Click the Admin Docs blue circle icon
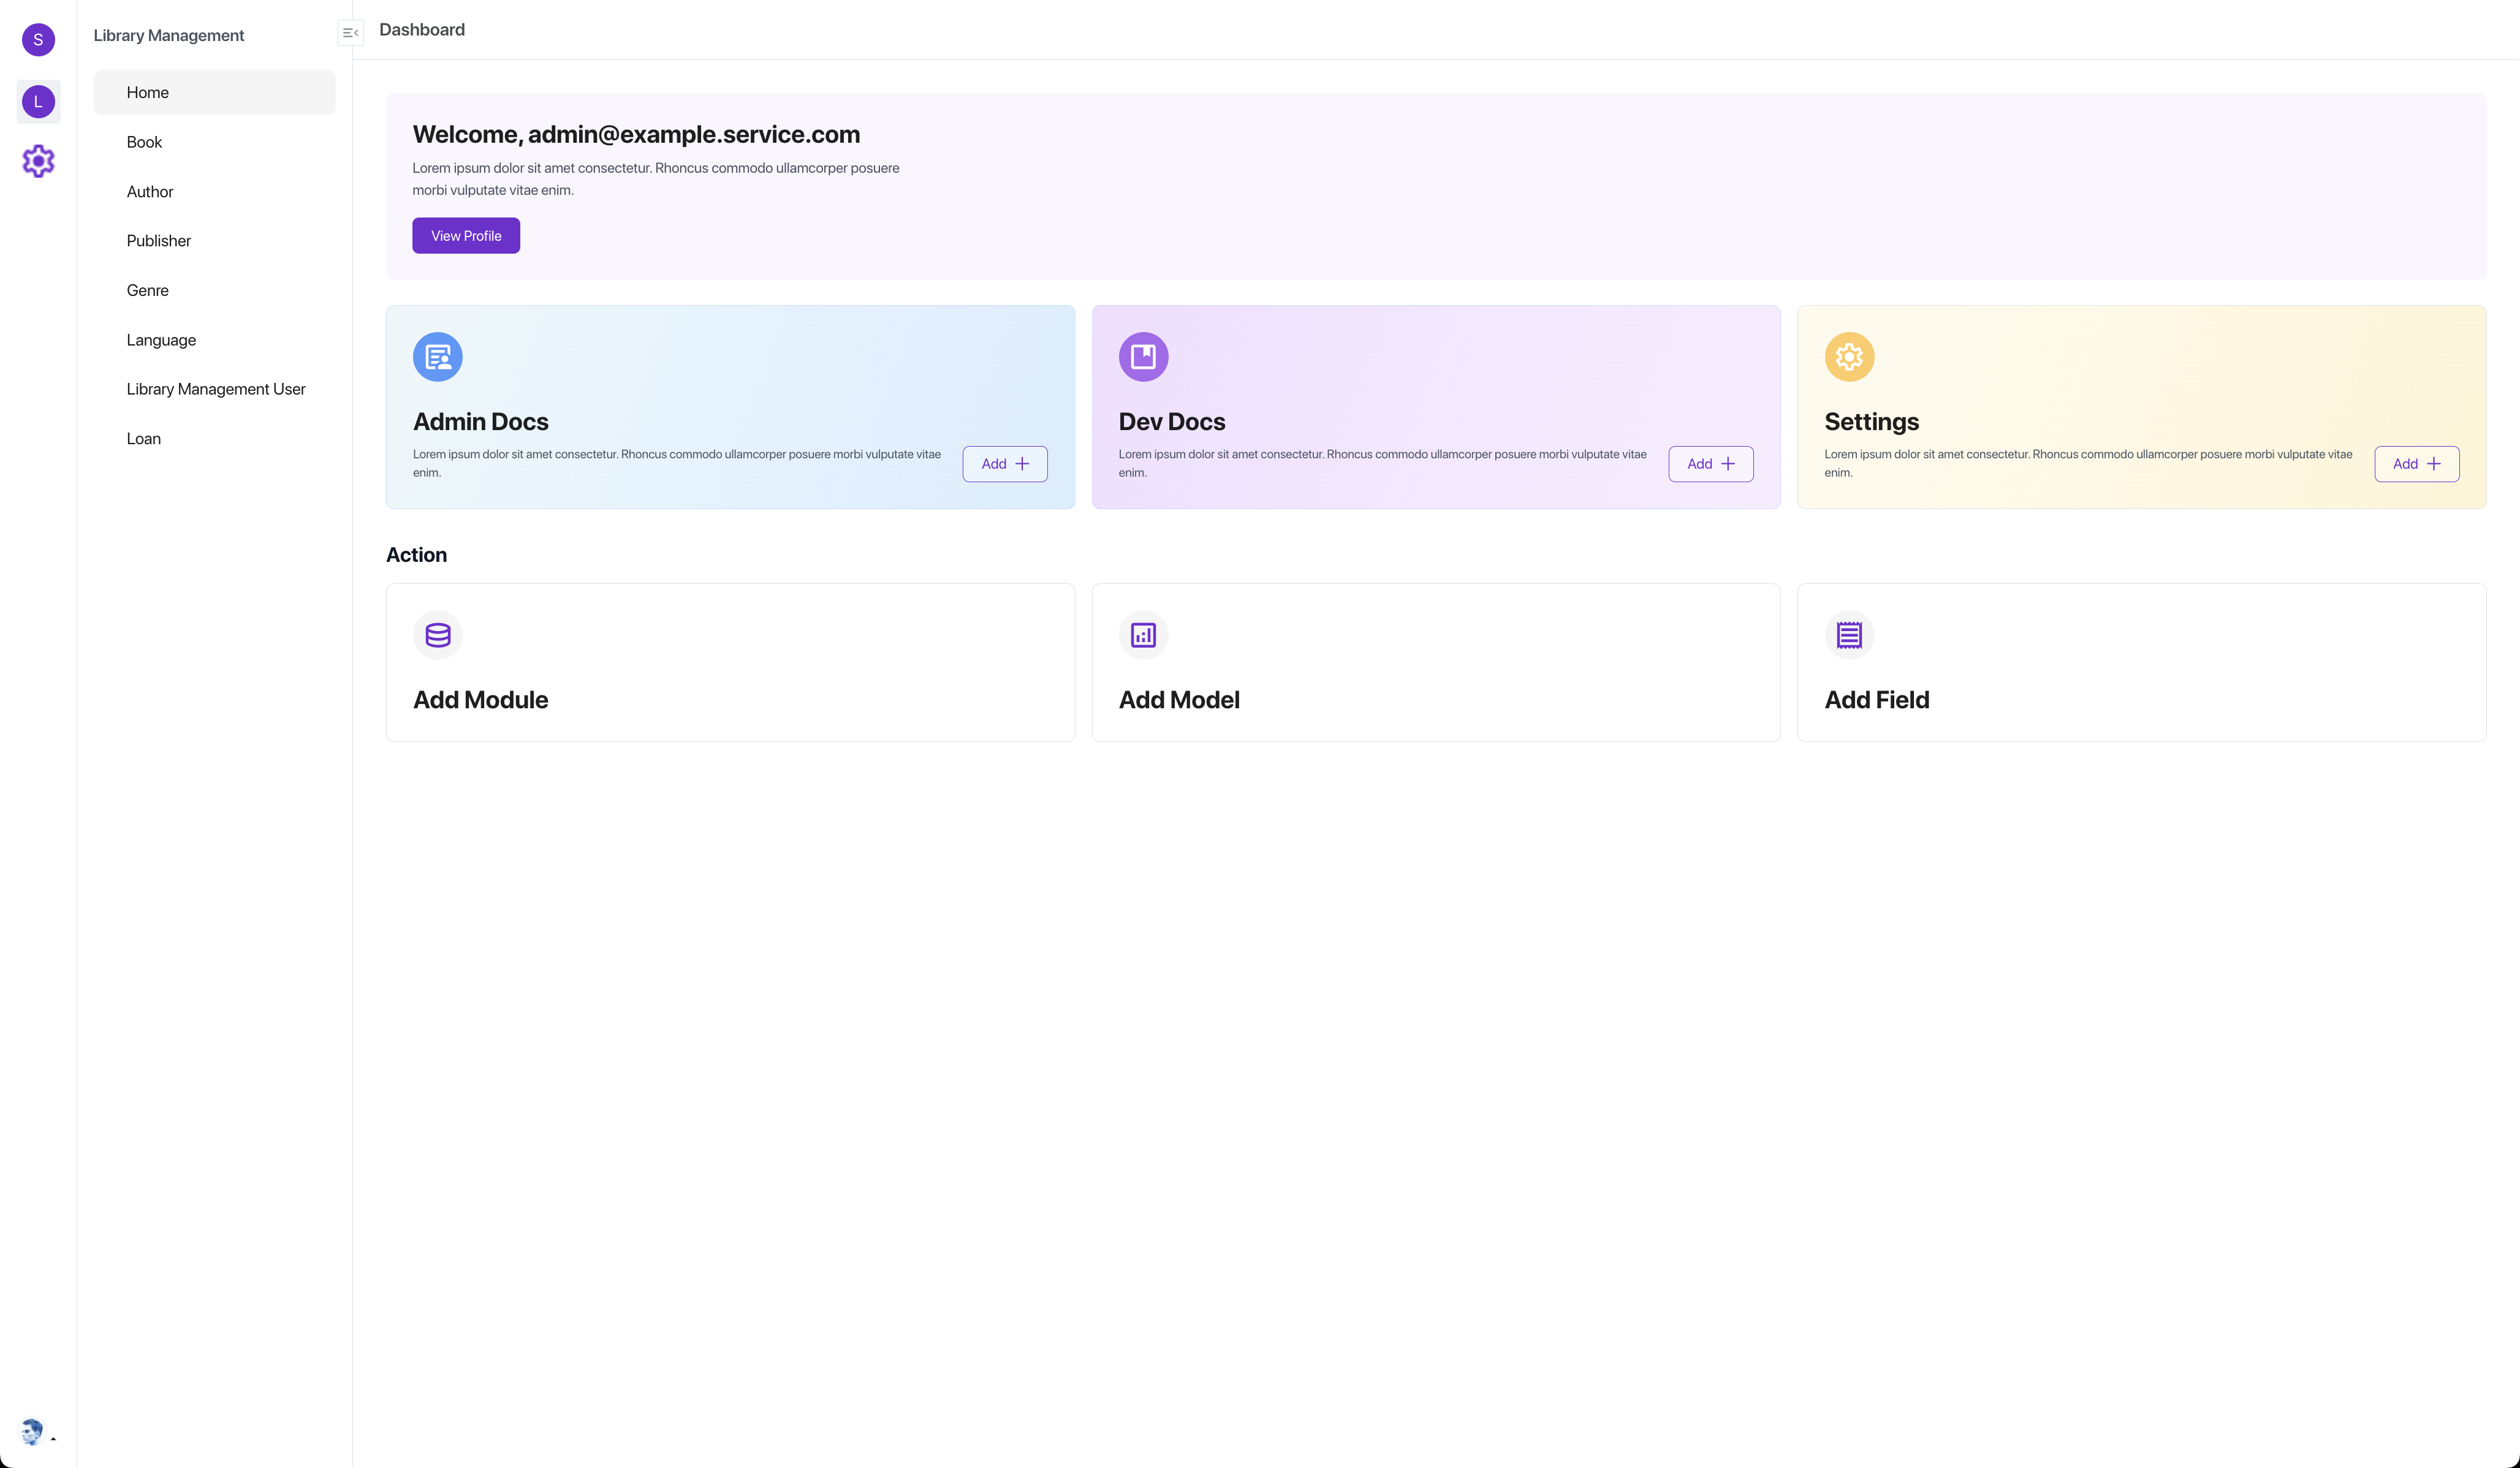The height and width of the screenshot is (1468, 2520). point(437,357)
